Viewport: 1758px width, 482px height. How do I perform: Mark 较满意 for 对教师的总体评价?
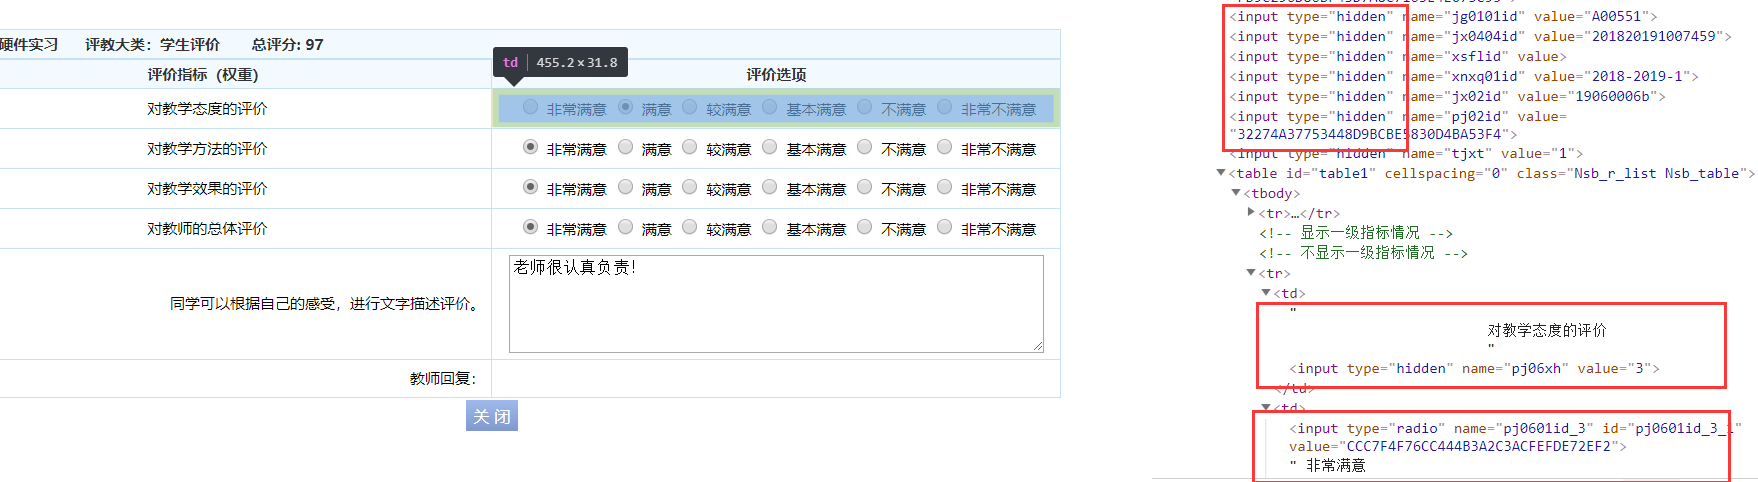(689, 227)
